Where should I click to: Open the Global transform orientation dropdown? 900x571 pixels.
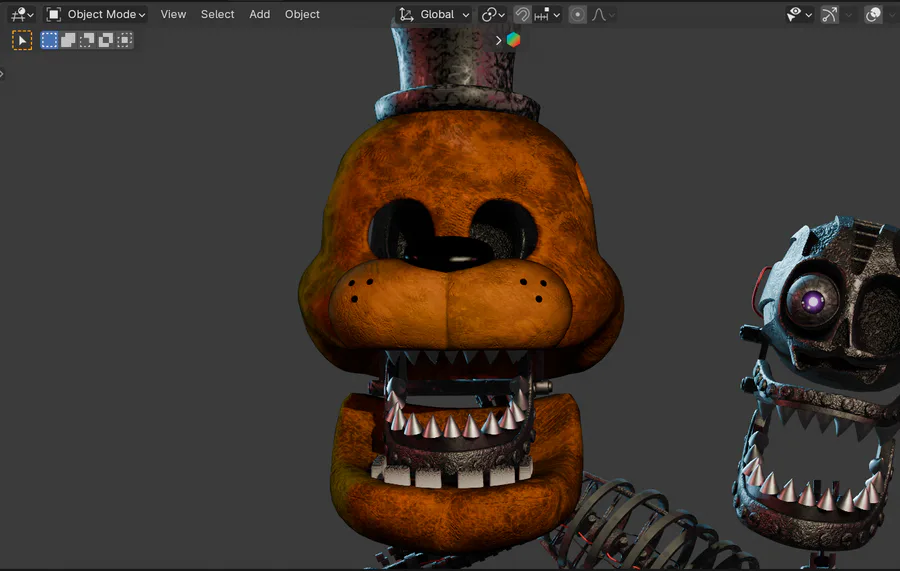click(x=434, y=14)
